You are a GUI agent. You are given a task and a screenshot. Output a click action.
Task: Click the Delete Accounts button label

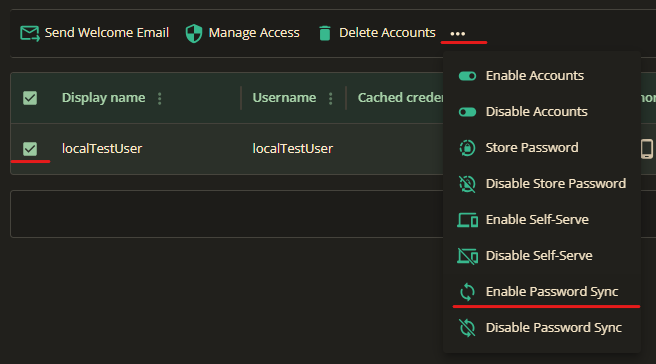coord(387,33)
